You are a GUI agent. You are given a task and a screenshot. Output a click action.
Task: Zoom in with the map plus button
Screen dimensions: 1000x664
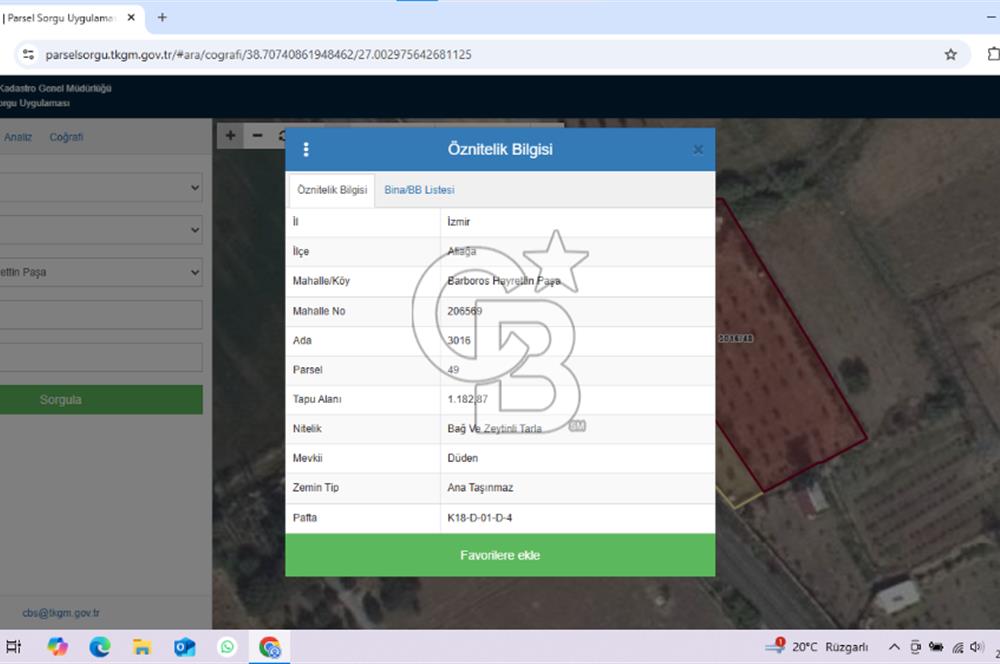(x=230, y=135)
